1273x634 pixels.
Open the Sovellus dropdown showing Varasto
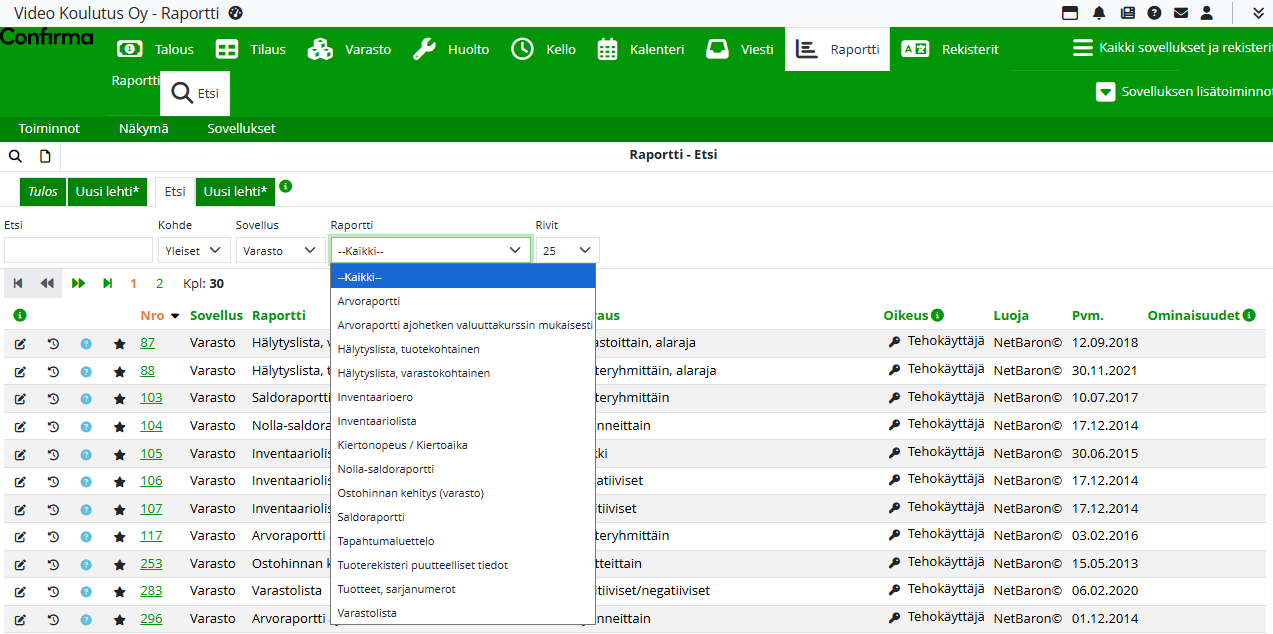pyautogui.click(x=279, y=251)
